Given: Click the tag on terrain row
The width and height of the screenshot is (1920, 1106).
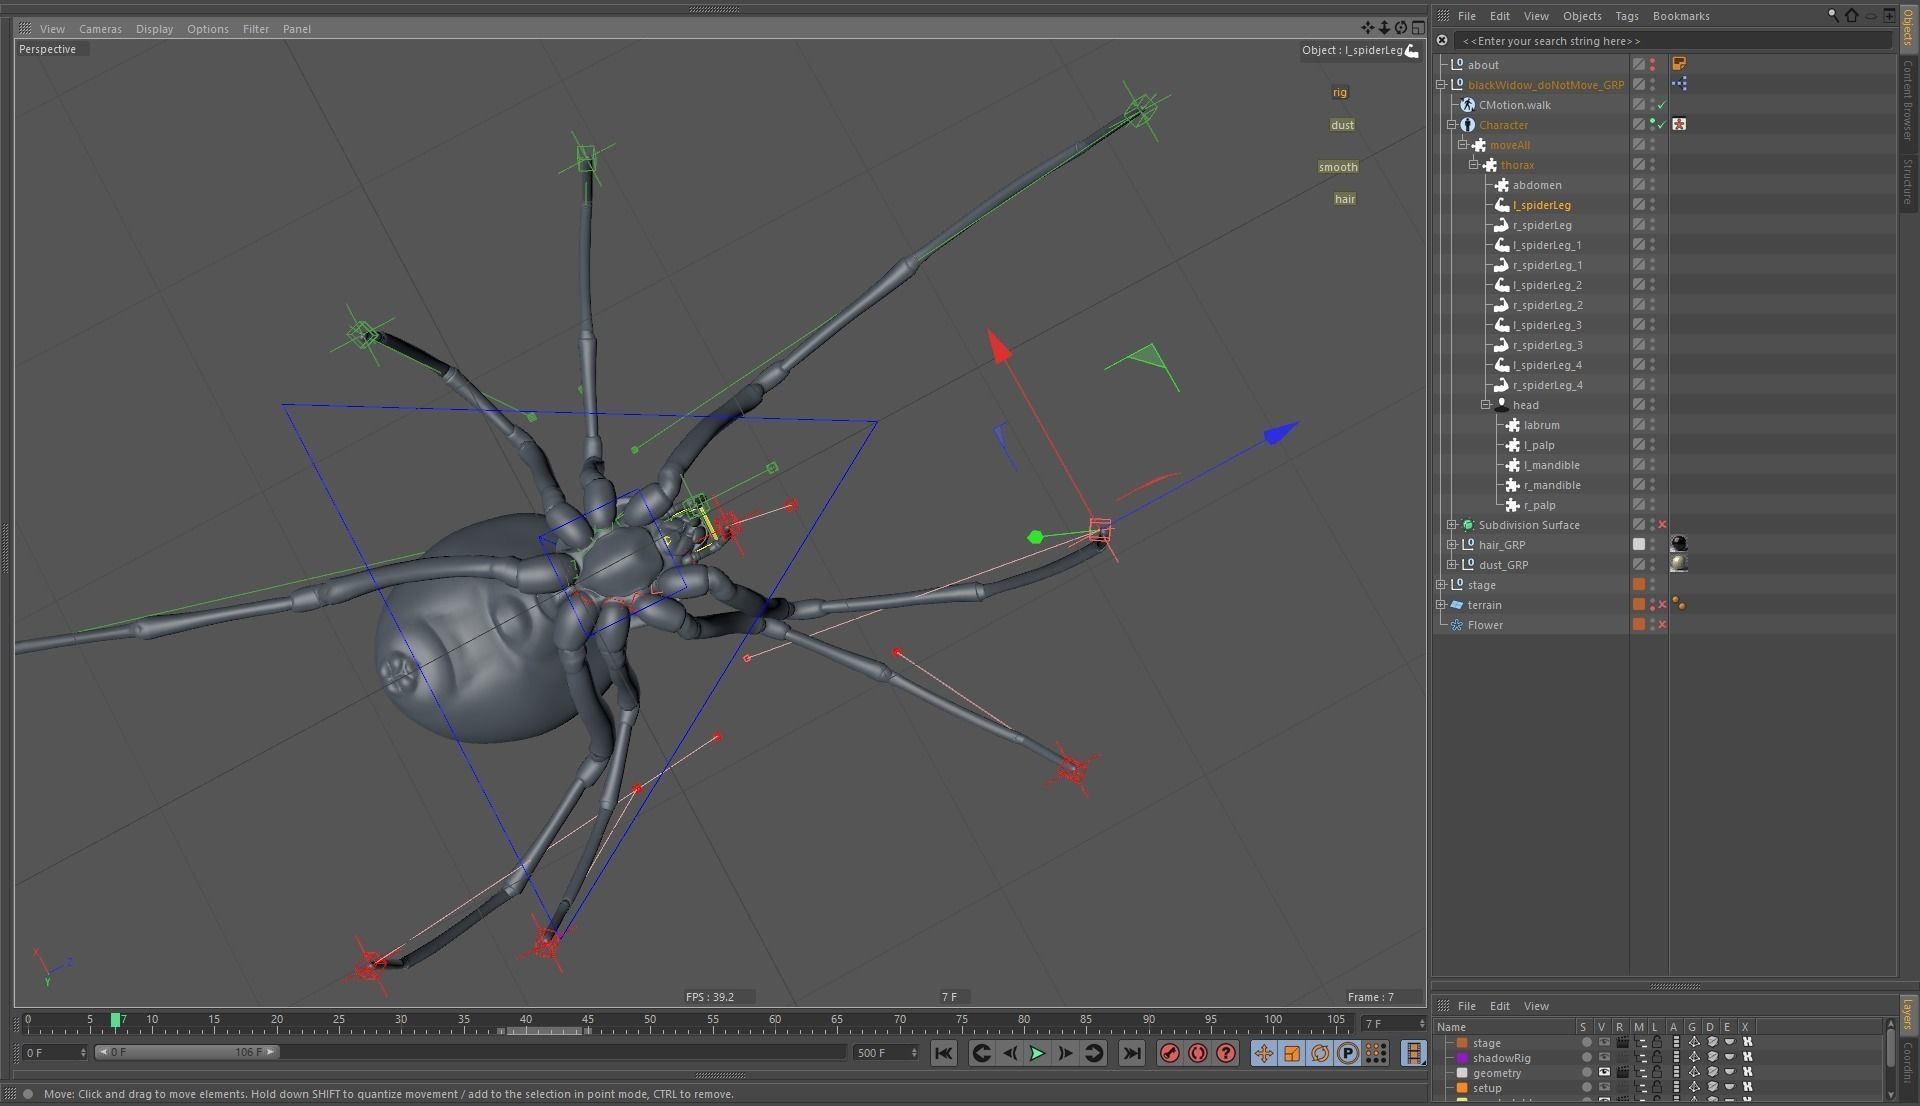Looking at the screenshot, I should click(1679, 604).
